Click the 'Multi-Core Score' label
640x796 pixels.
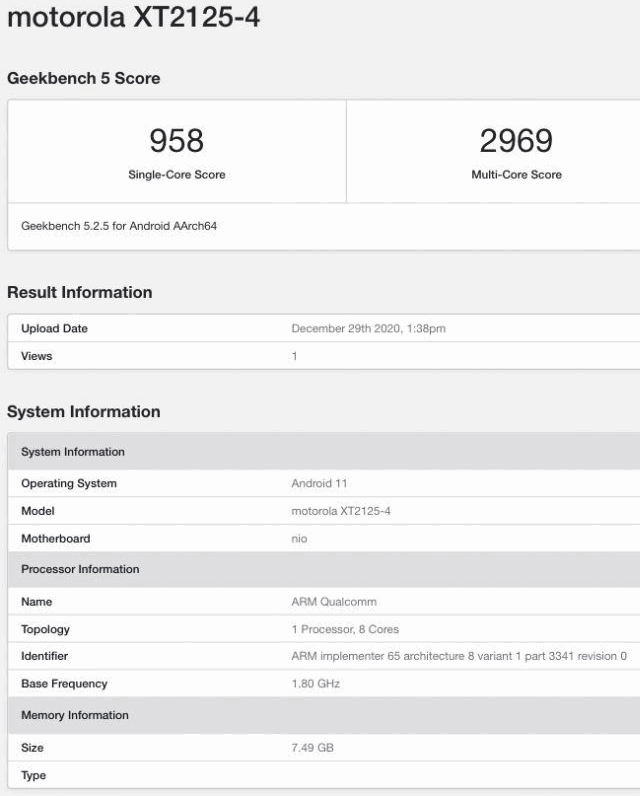[x=516, y=175]
